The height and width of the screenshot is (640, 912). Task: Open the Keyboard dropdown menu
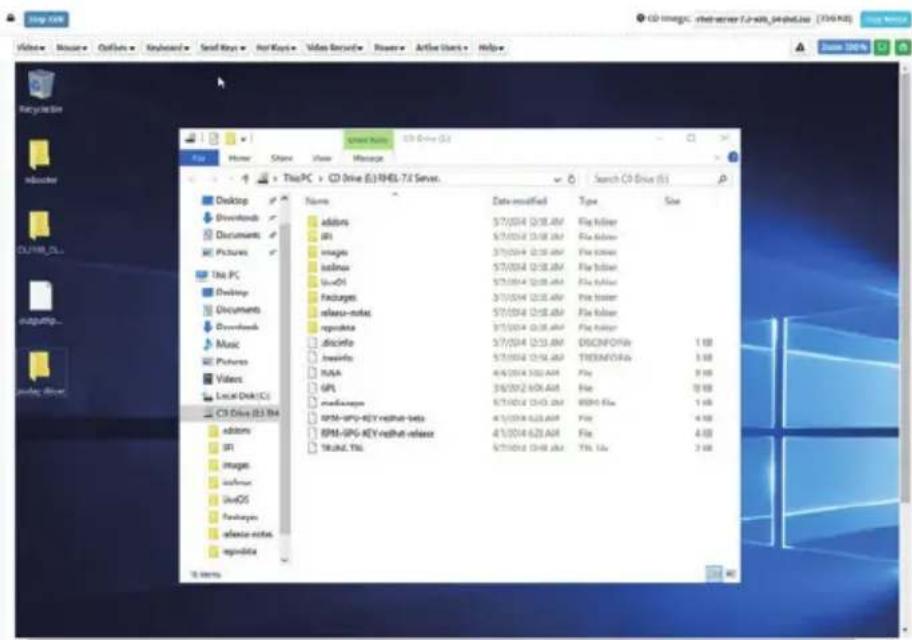pyautogui.click(x=168, y=48)
